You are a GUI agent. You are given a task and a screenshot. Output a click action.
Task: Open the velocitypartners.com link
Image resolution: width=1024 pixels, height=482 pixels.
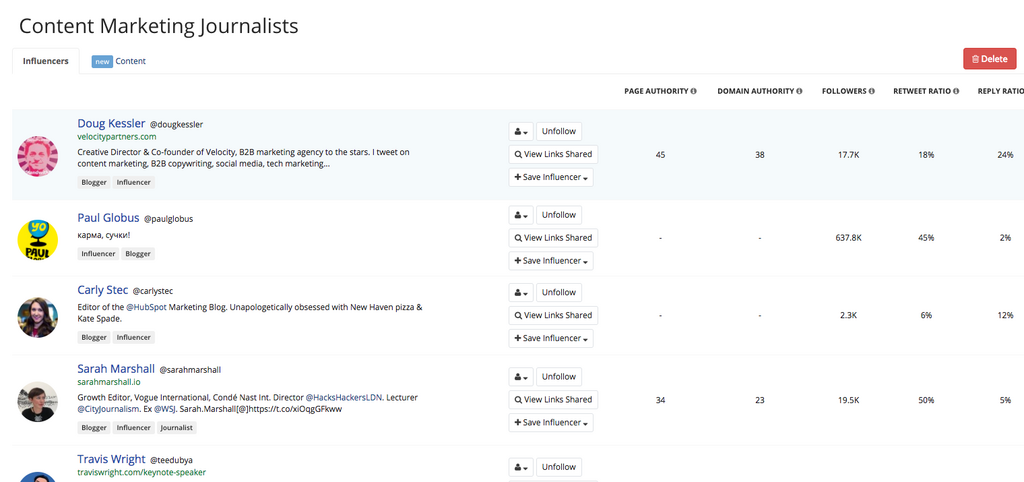point(117,136)
